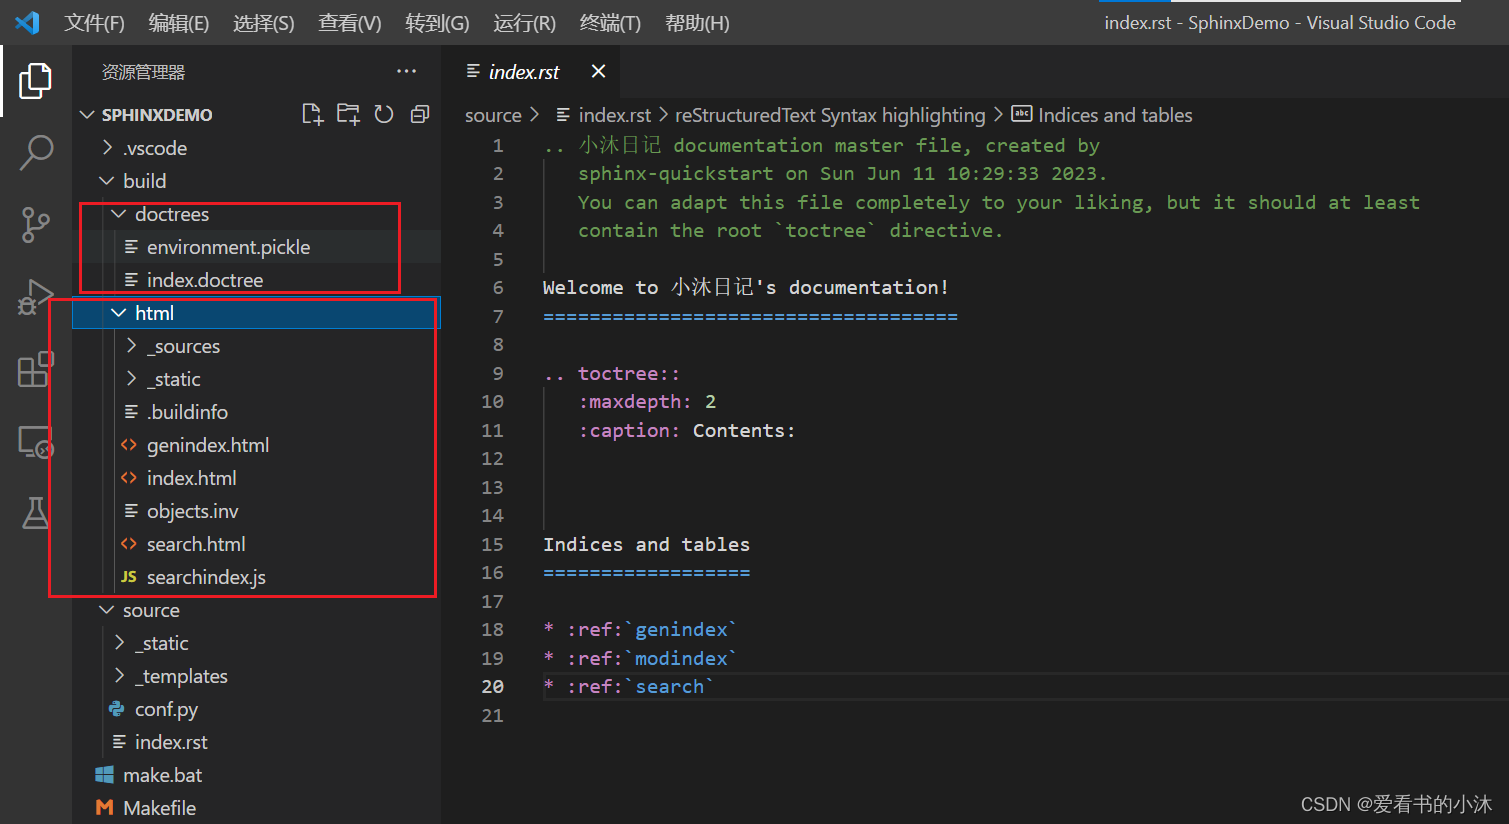The width and height of the screenshot is (1509, 824).
Task: Click the modindex ref text
Action: (x=681, y=659)
